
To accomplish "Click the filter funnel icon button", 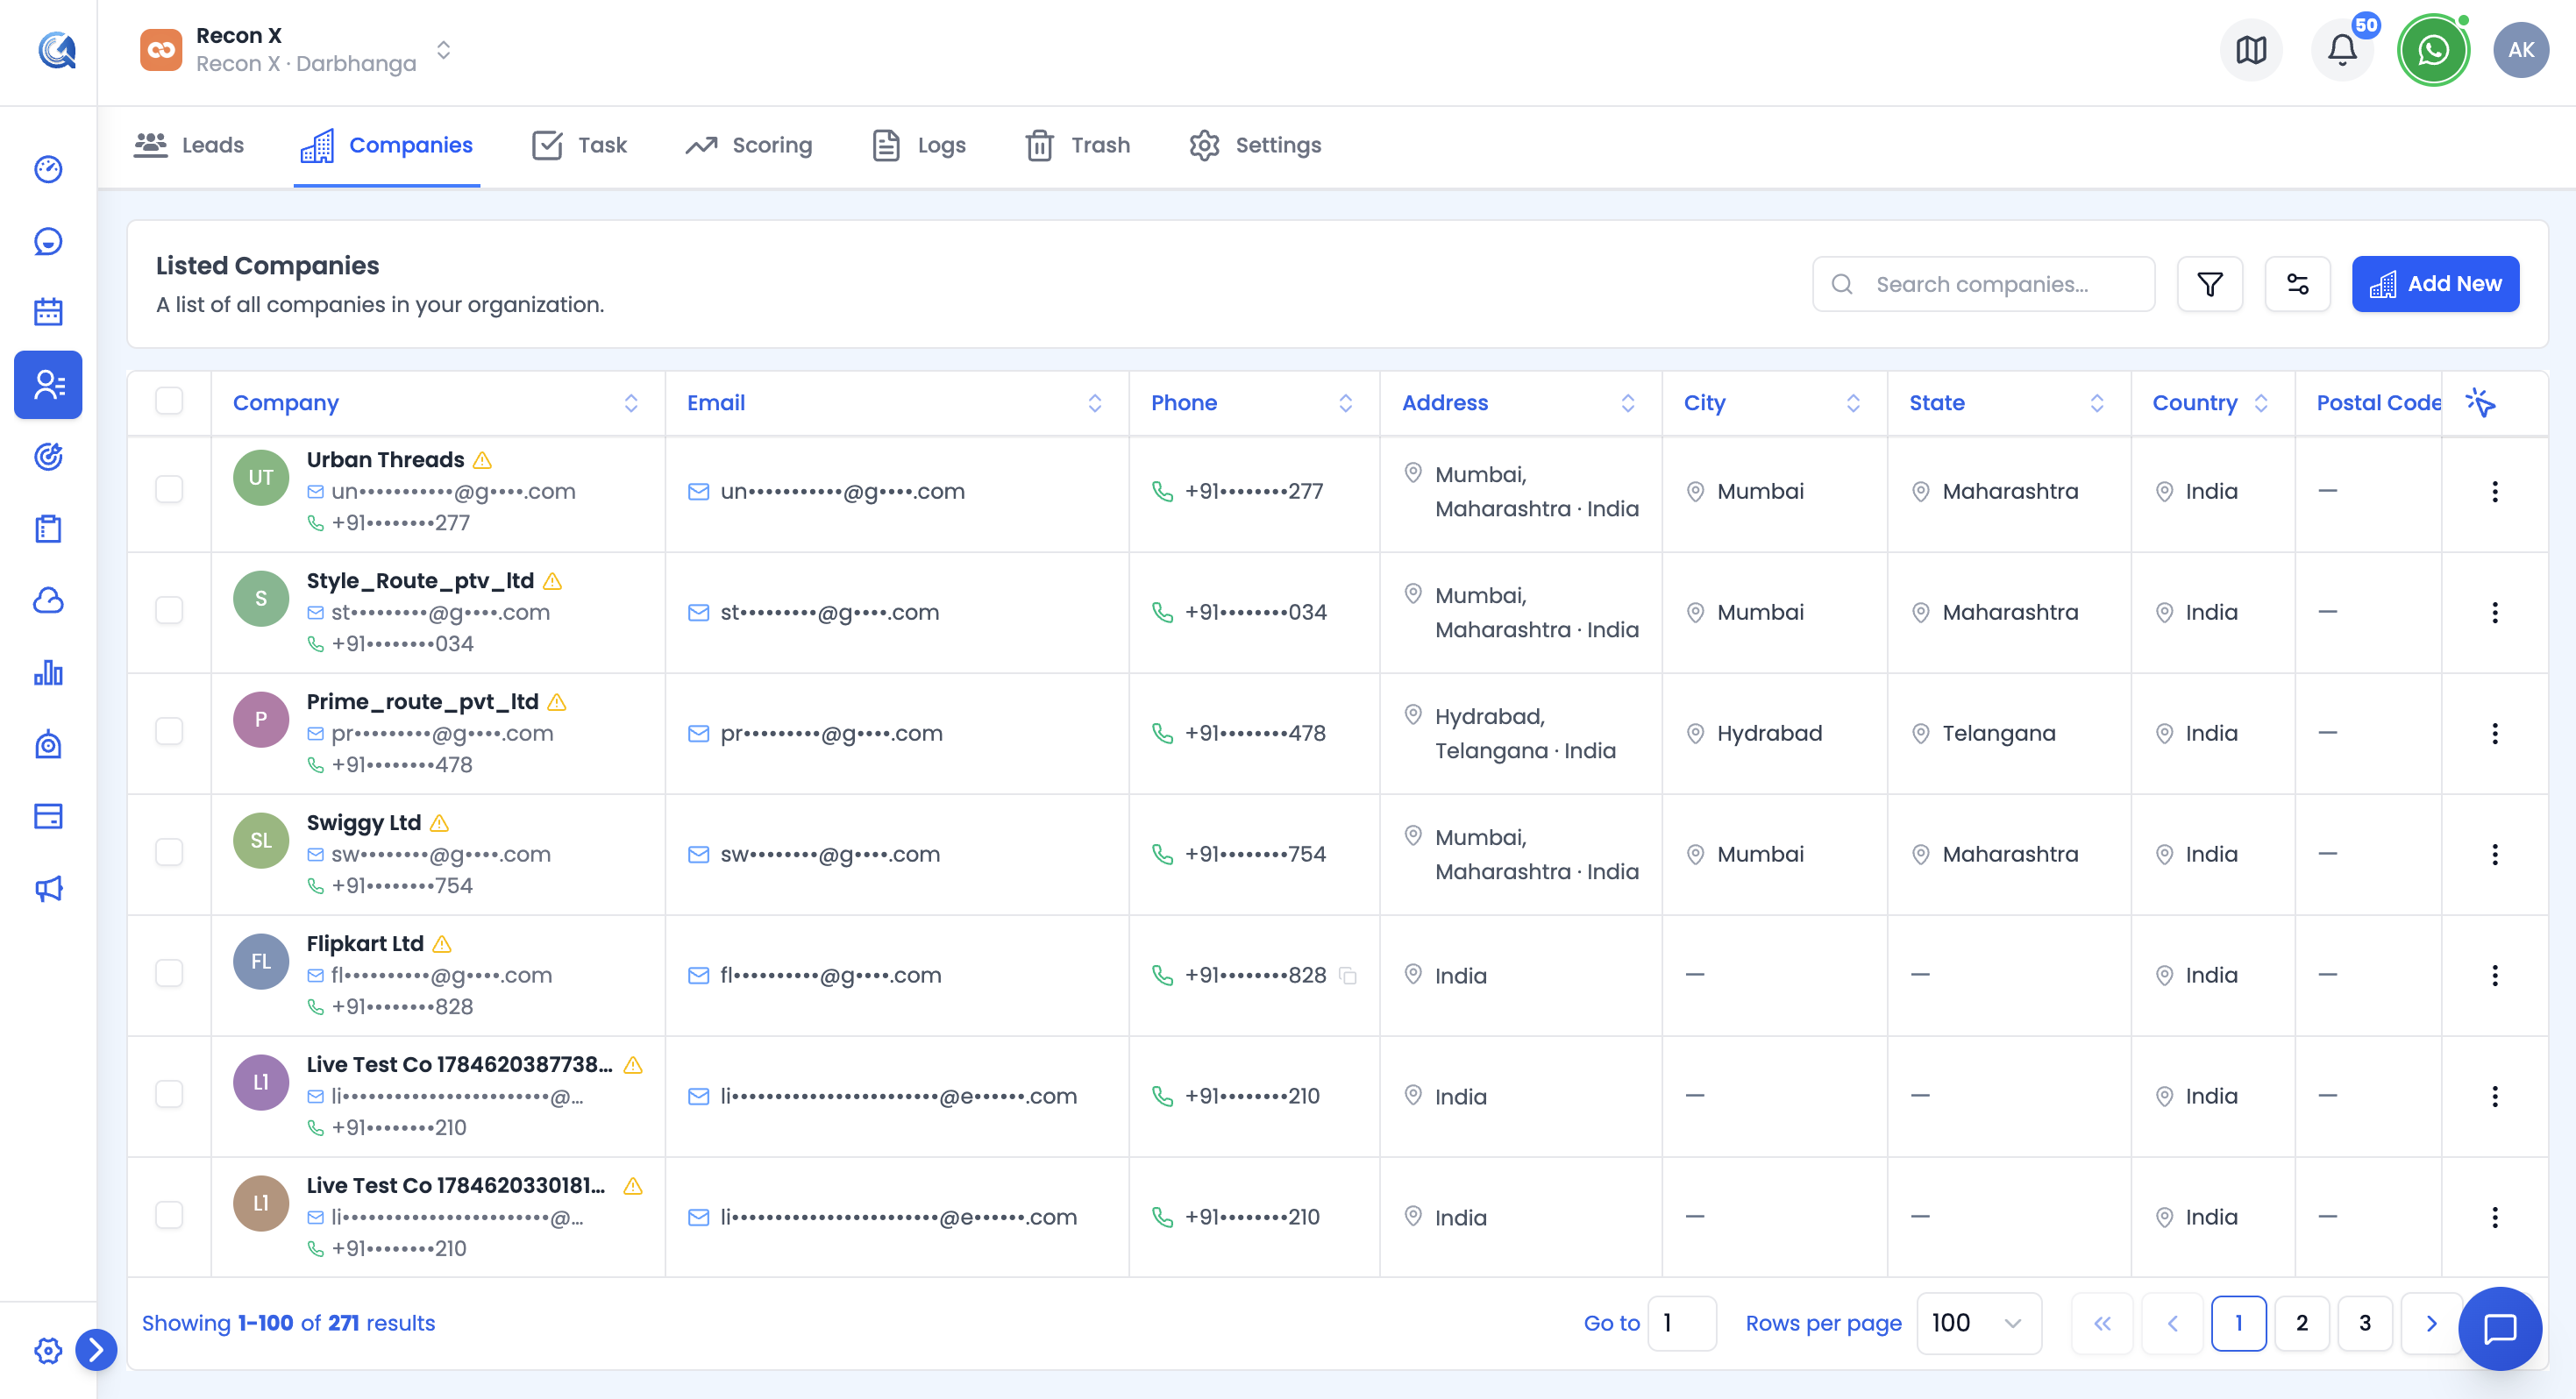I will click(x=2210, y=284).
